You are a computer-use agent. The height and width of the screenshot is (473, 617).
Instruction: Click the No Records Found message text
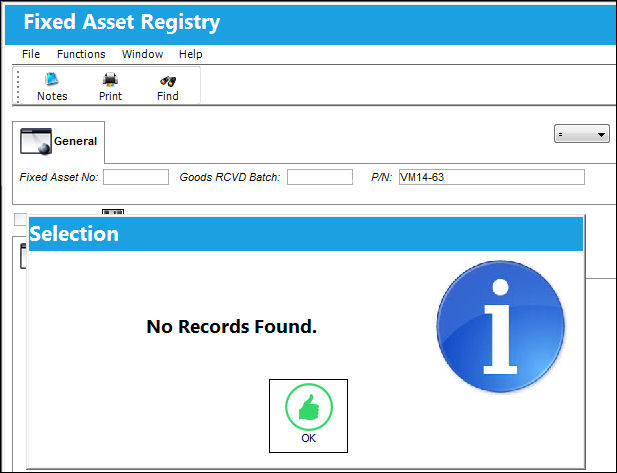(232, 327)
